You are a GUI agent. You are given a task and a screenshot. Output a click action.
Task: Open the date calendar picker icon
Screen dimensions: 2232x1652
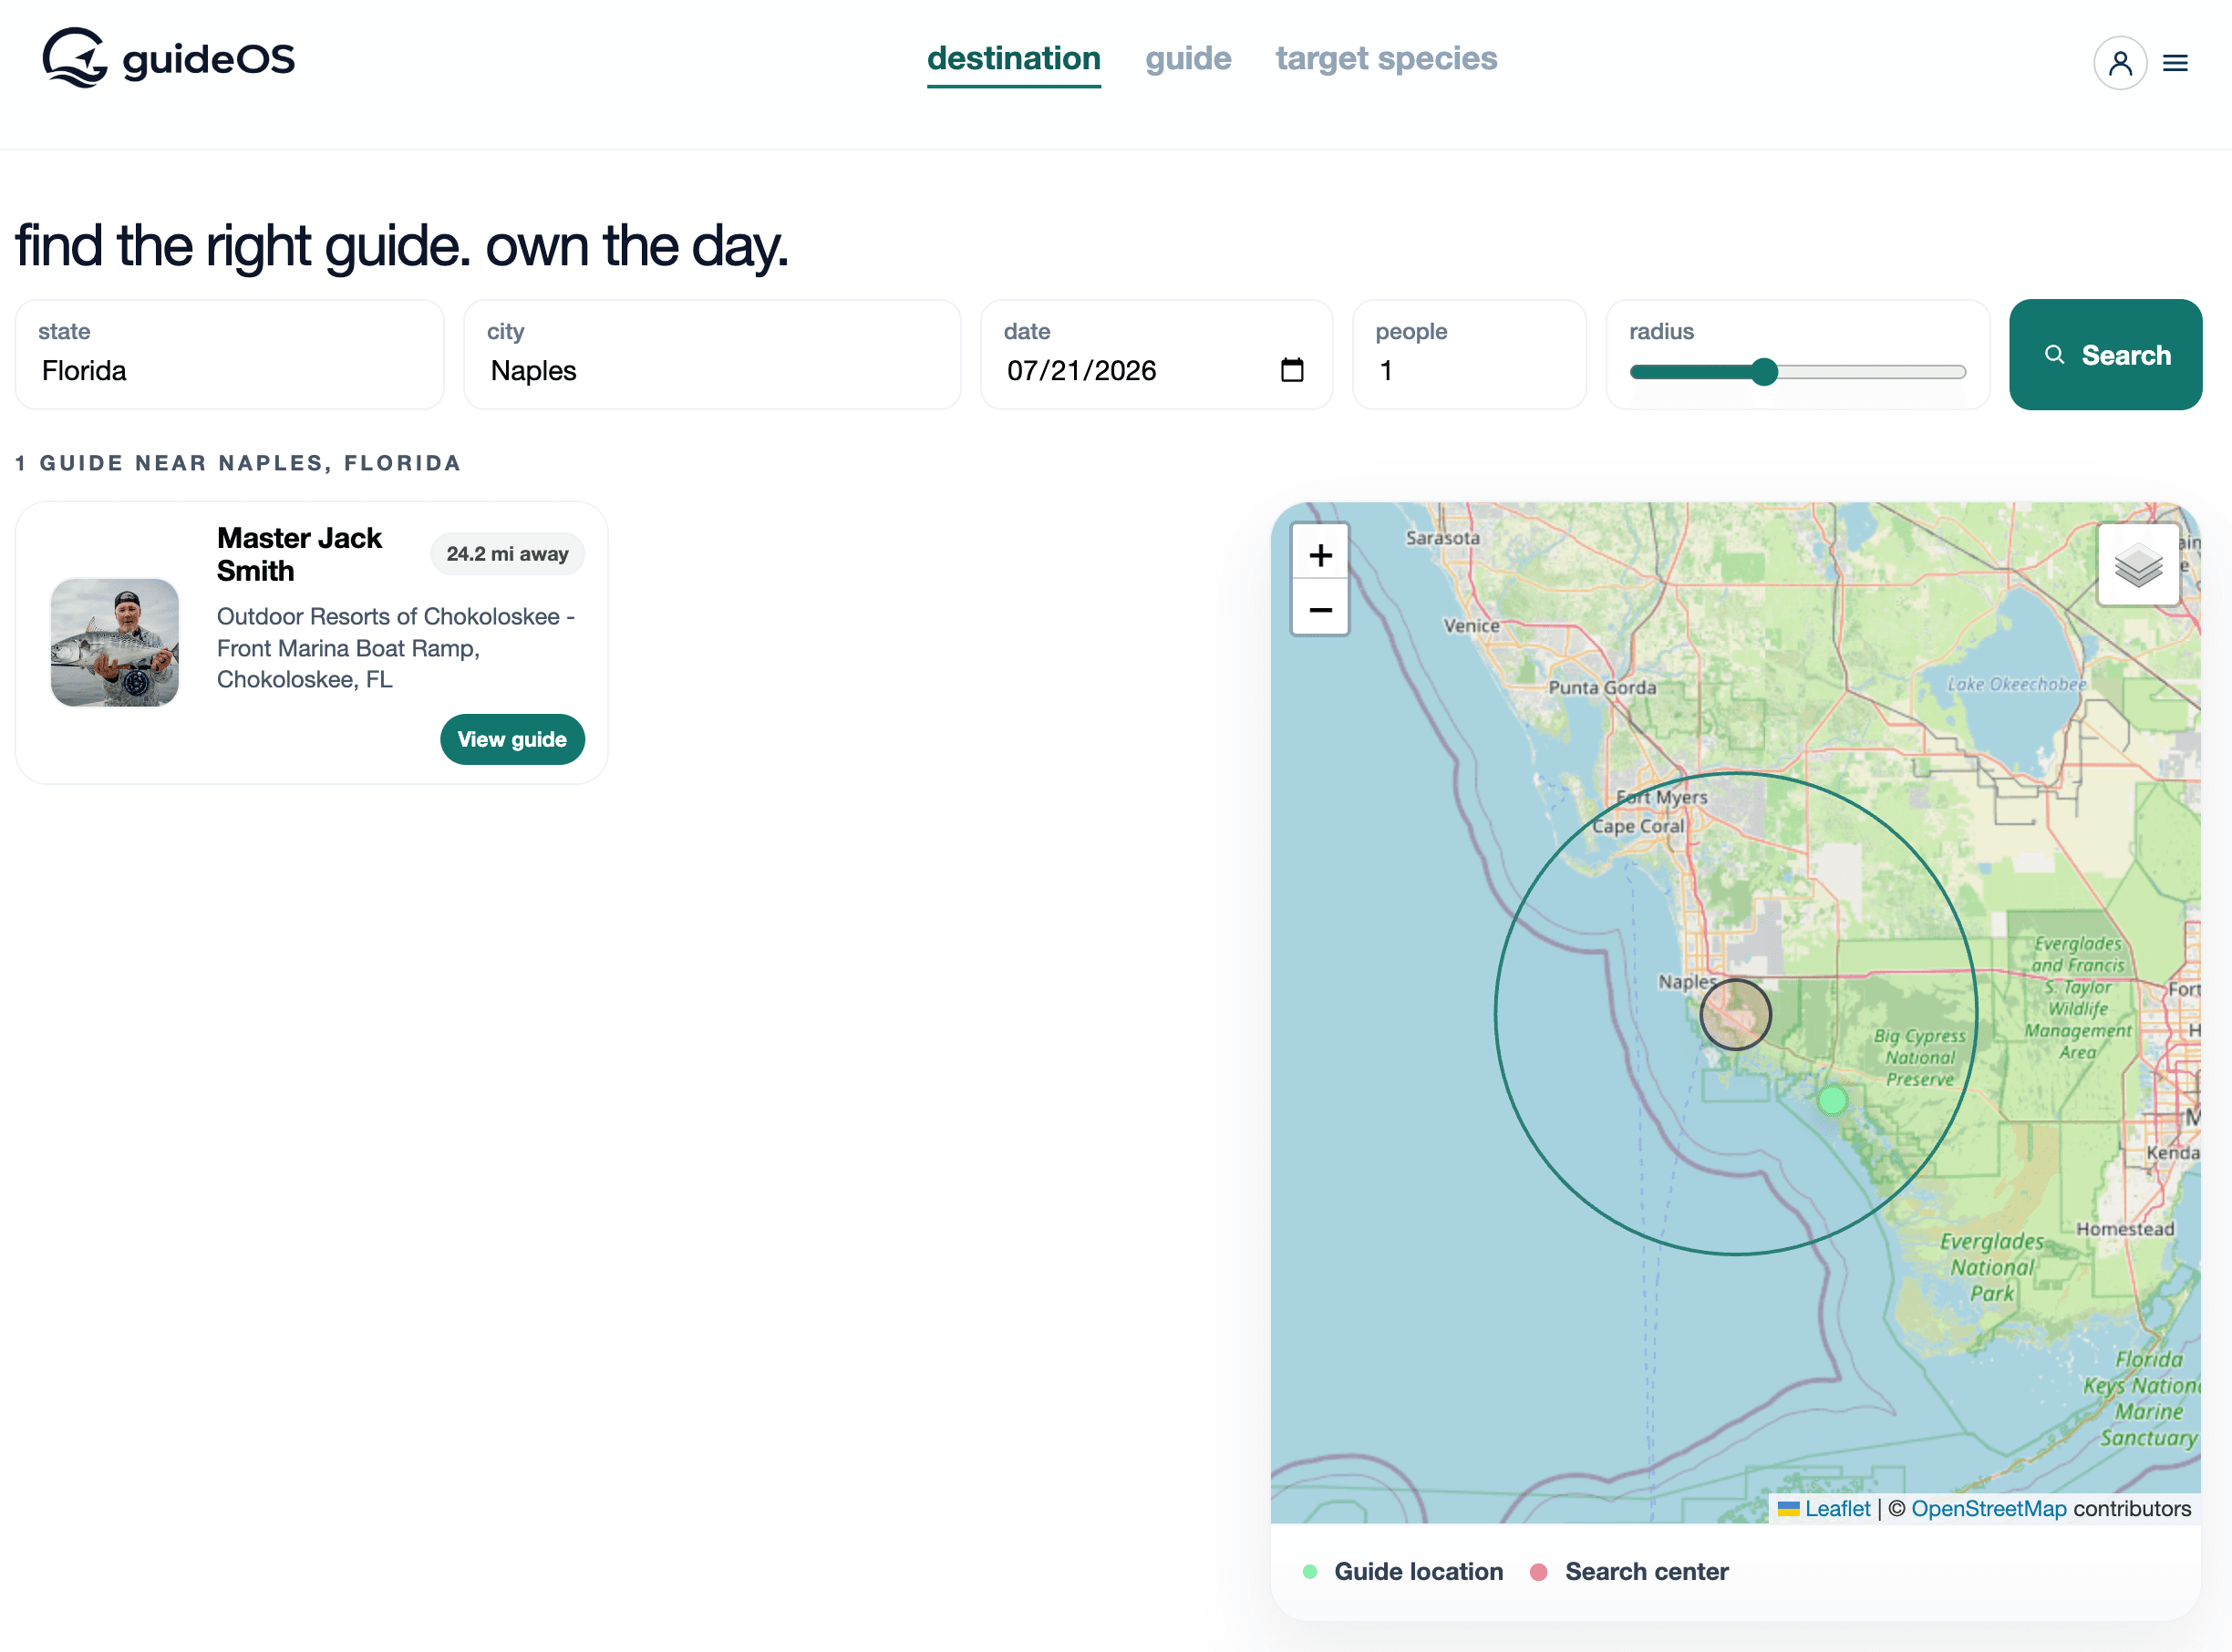click(1292, 370)
